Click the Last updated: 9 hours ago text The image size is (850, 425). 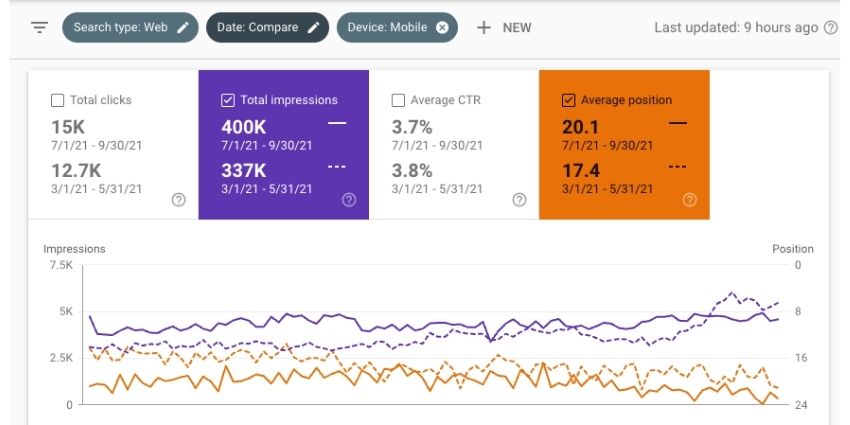(x=736, y=28)
